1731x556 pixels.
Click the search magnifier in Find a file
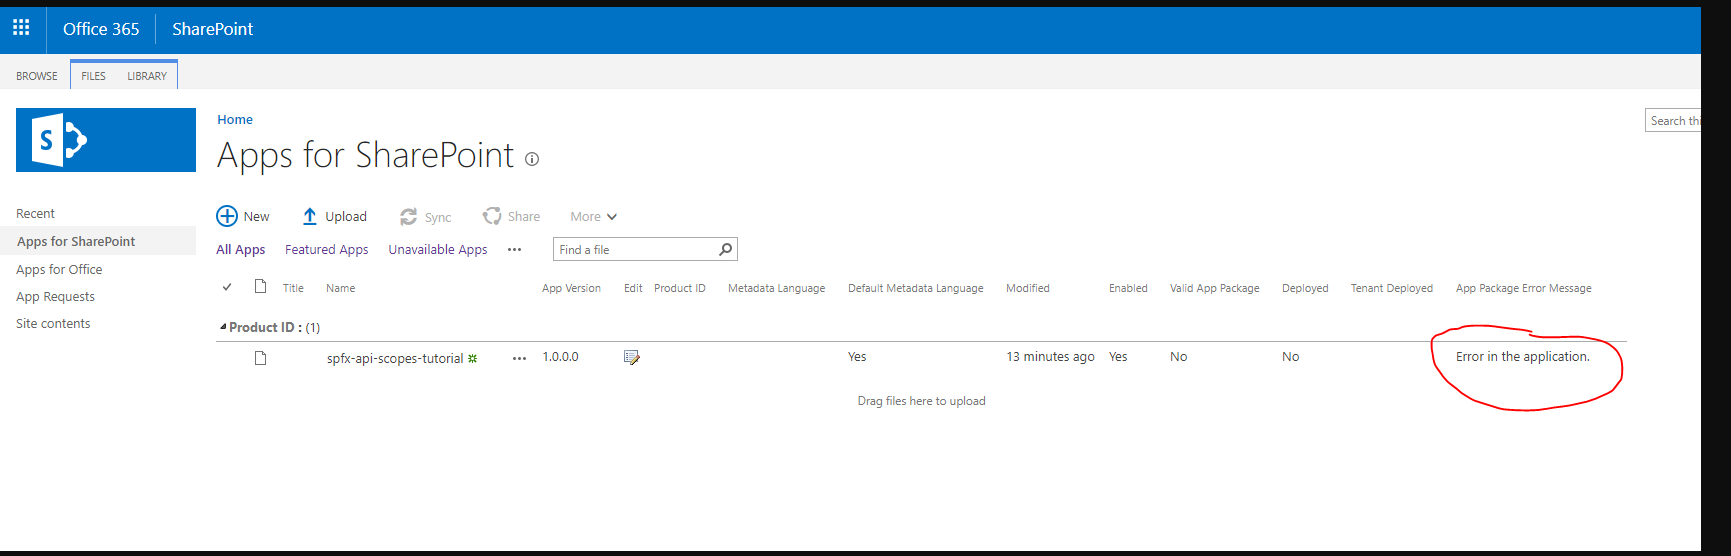[x=726, y=249]
